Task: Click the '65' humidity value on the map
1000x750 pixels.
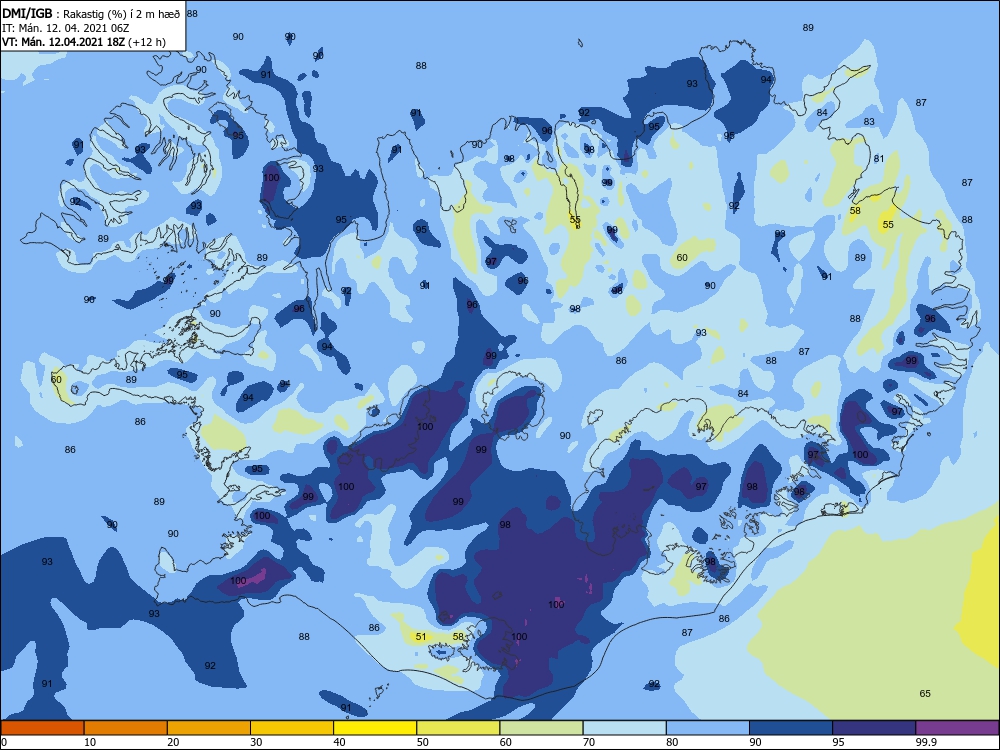Action: (925, 693)
